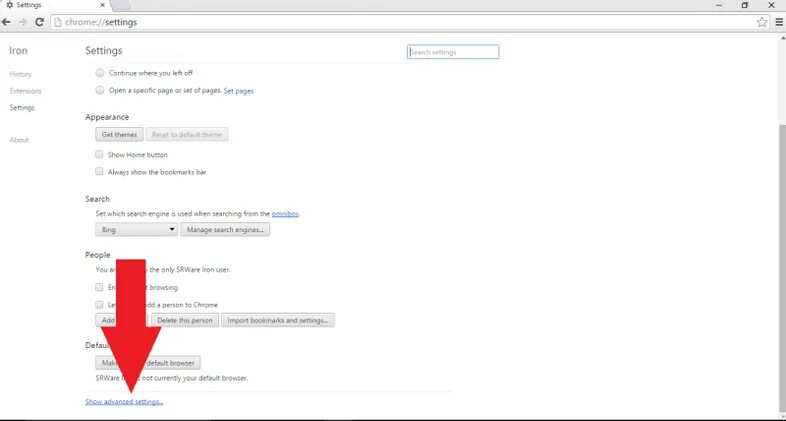This screenshot has width=786, height=421.
Task: Choose Open a specific page option
Action: pyautogui.click(x=100, y=90)
